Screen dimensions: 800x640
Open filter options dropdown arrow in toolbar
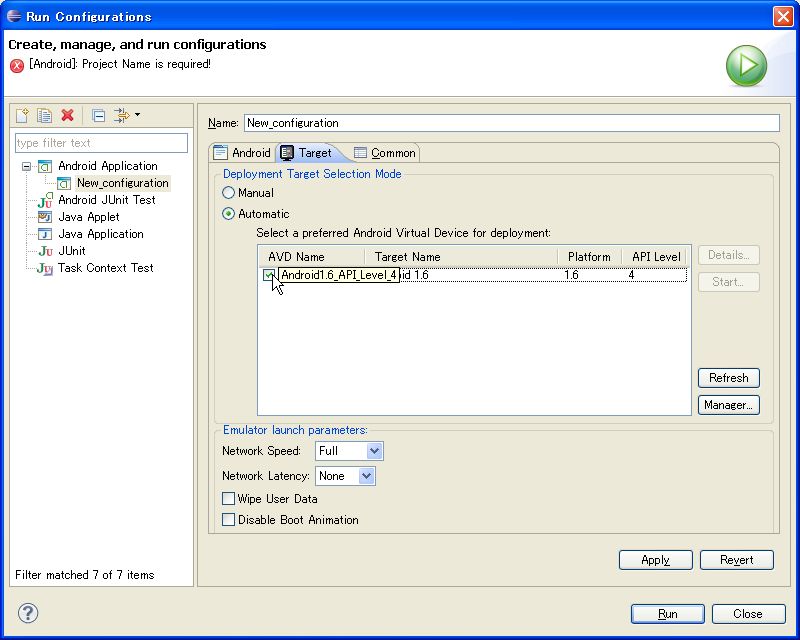pyautogui.click(x=137, y=115)
